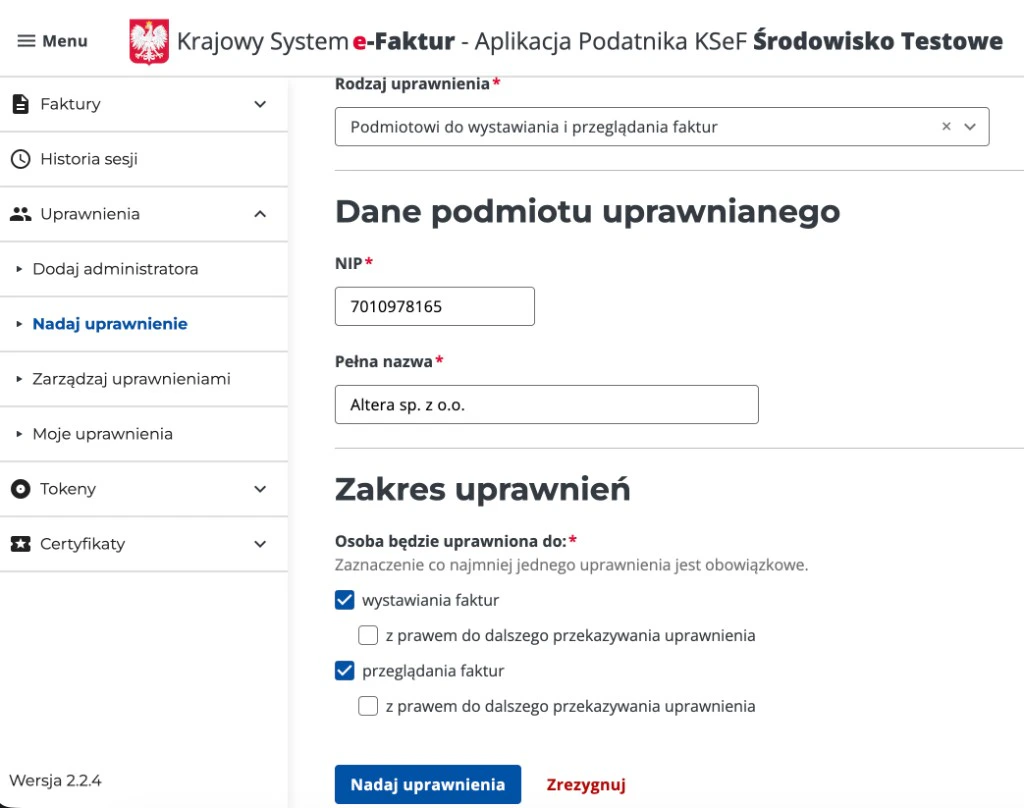Click the Tokeny circle icon
The image size is (1024, 808).
[x=21, y=489]
